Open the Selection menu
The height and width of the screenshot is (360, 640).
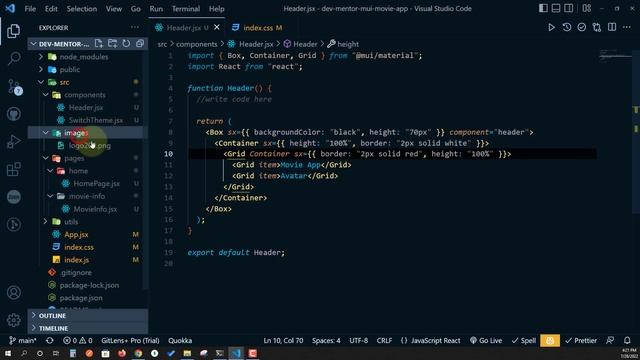coord(82,9)
